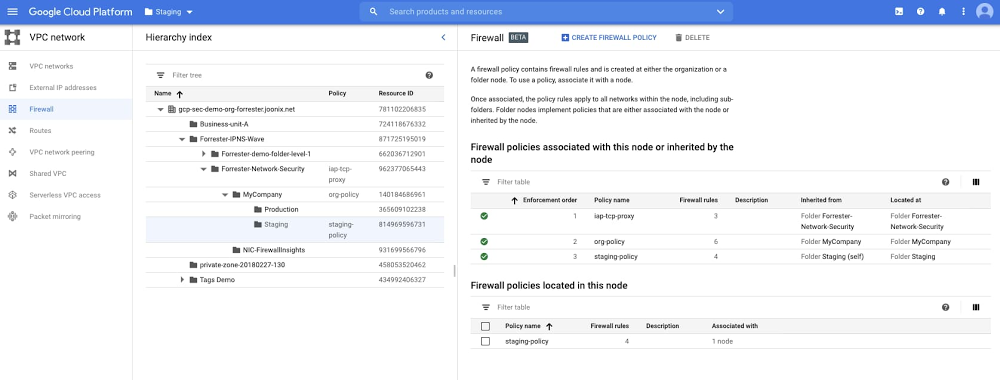Screen dimensions: 1000x380
Task: Click the filter icon beside Filter tree
Action: 160,75
